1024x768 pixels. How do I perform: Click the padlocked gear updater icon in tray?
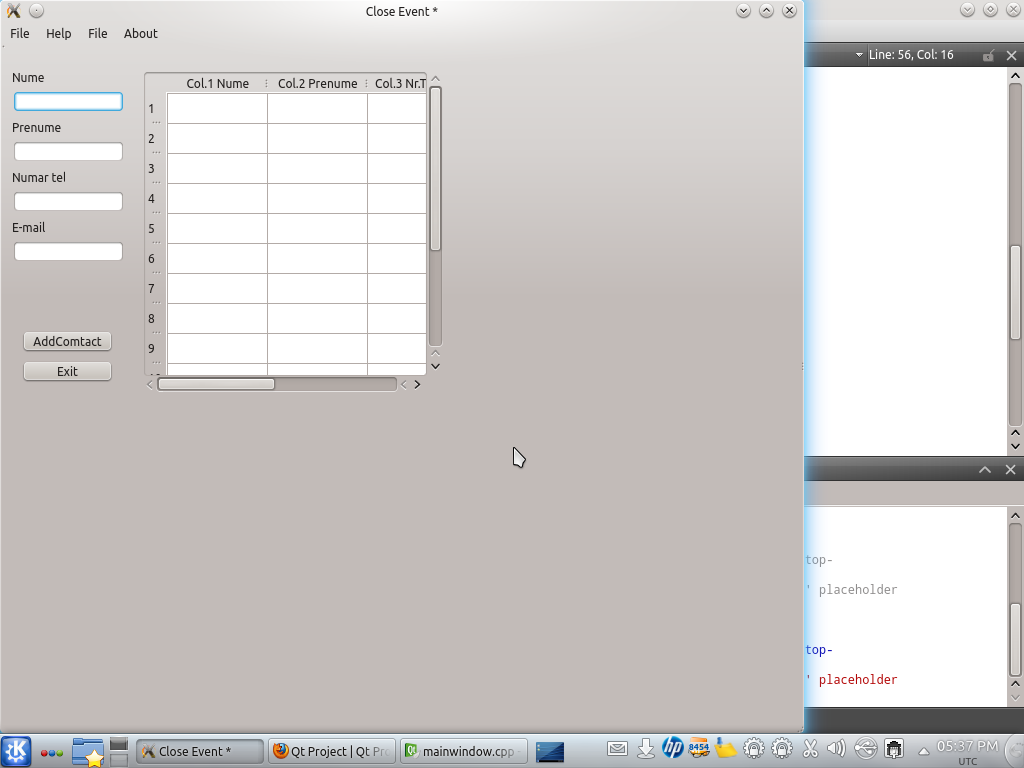[x=751, y=748]
